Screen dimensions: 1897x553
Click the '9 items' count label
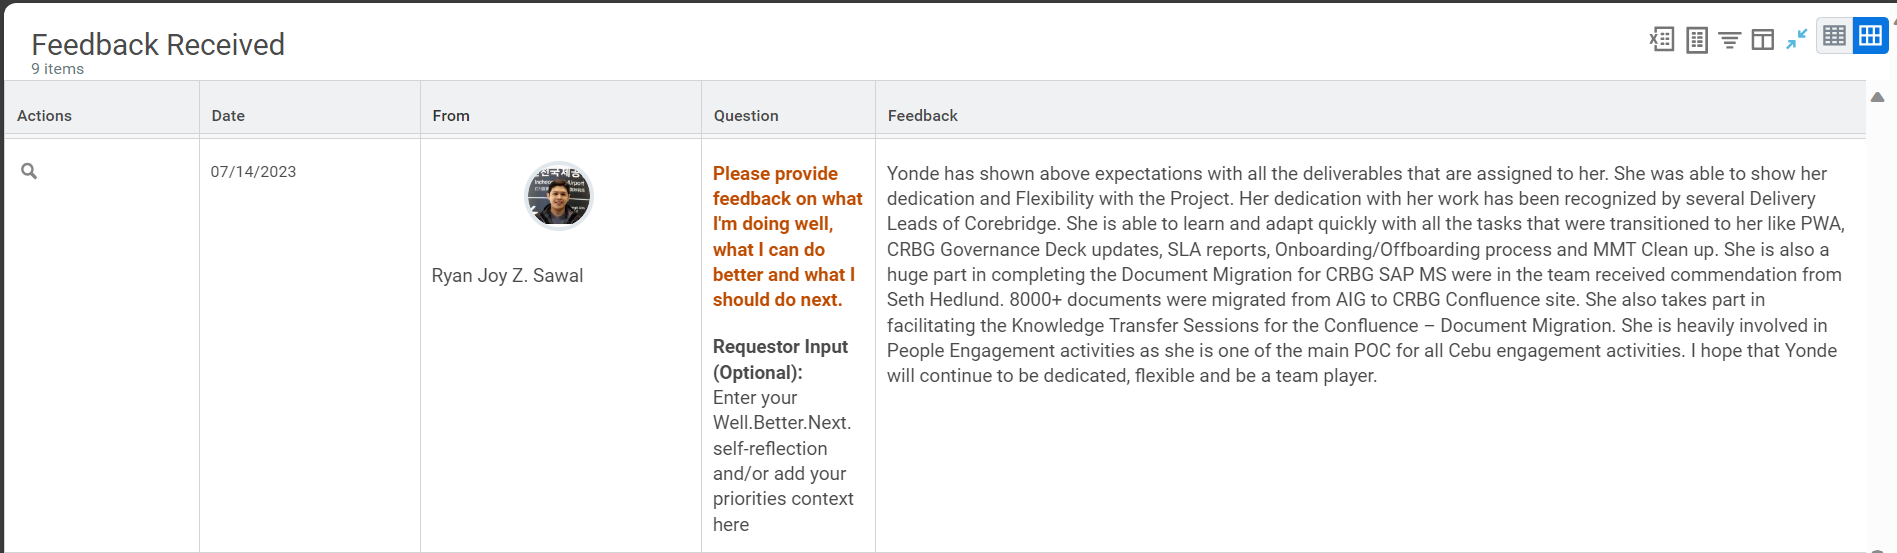click(57, 69)
